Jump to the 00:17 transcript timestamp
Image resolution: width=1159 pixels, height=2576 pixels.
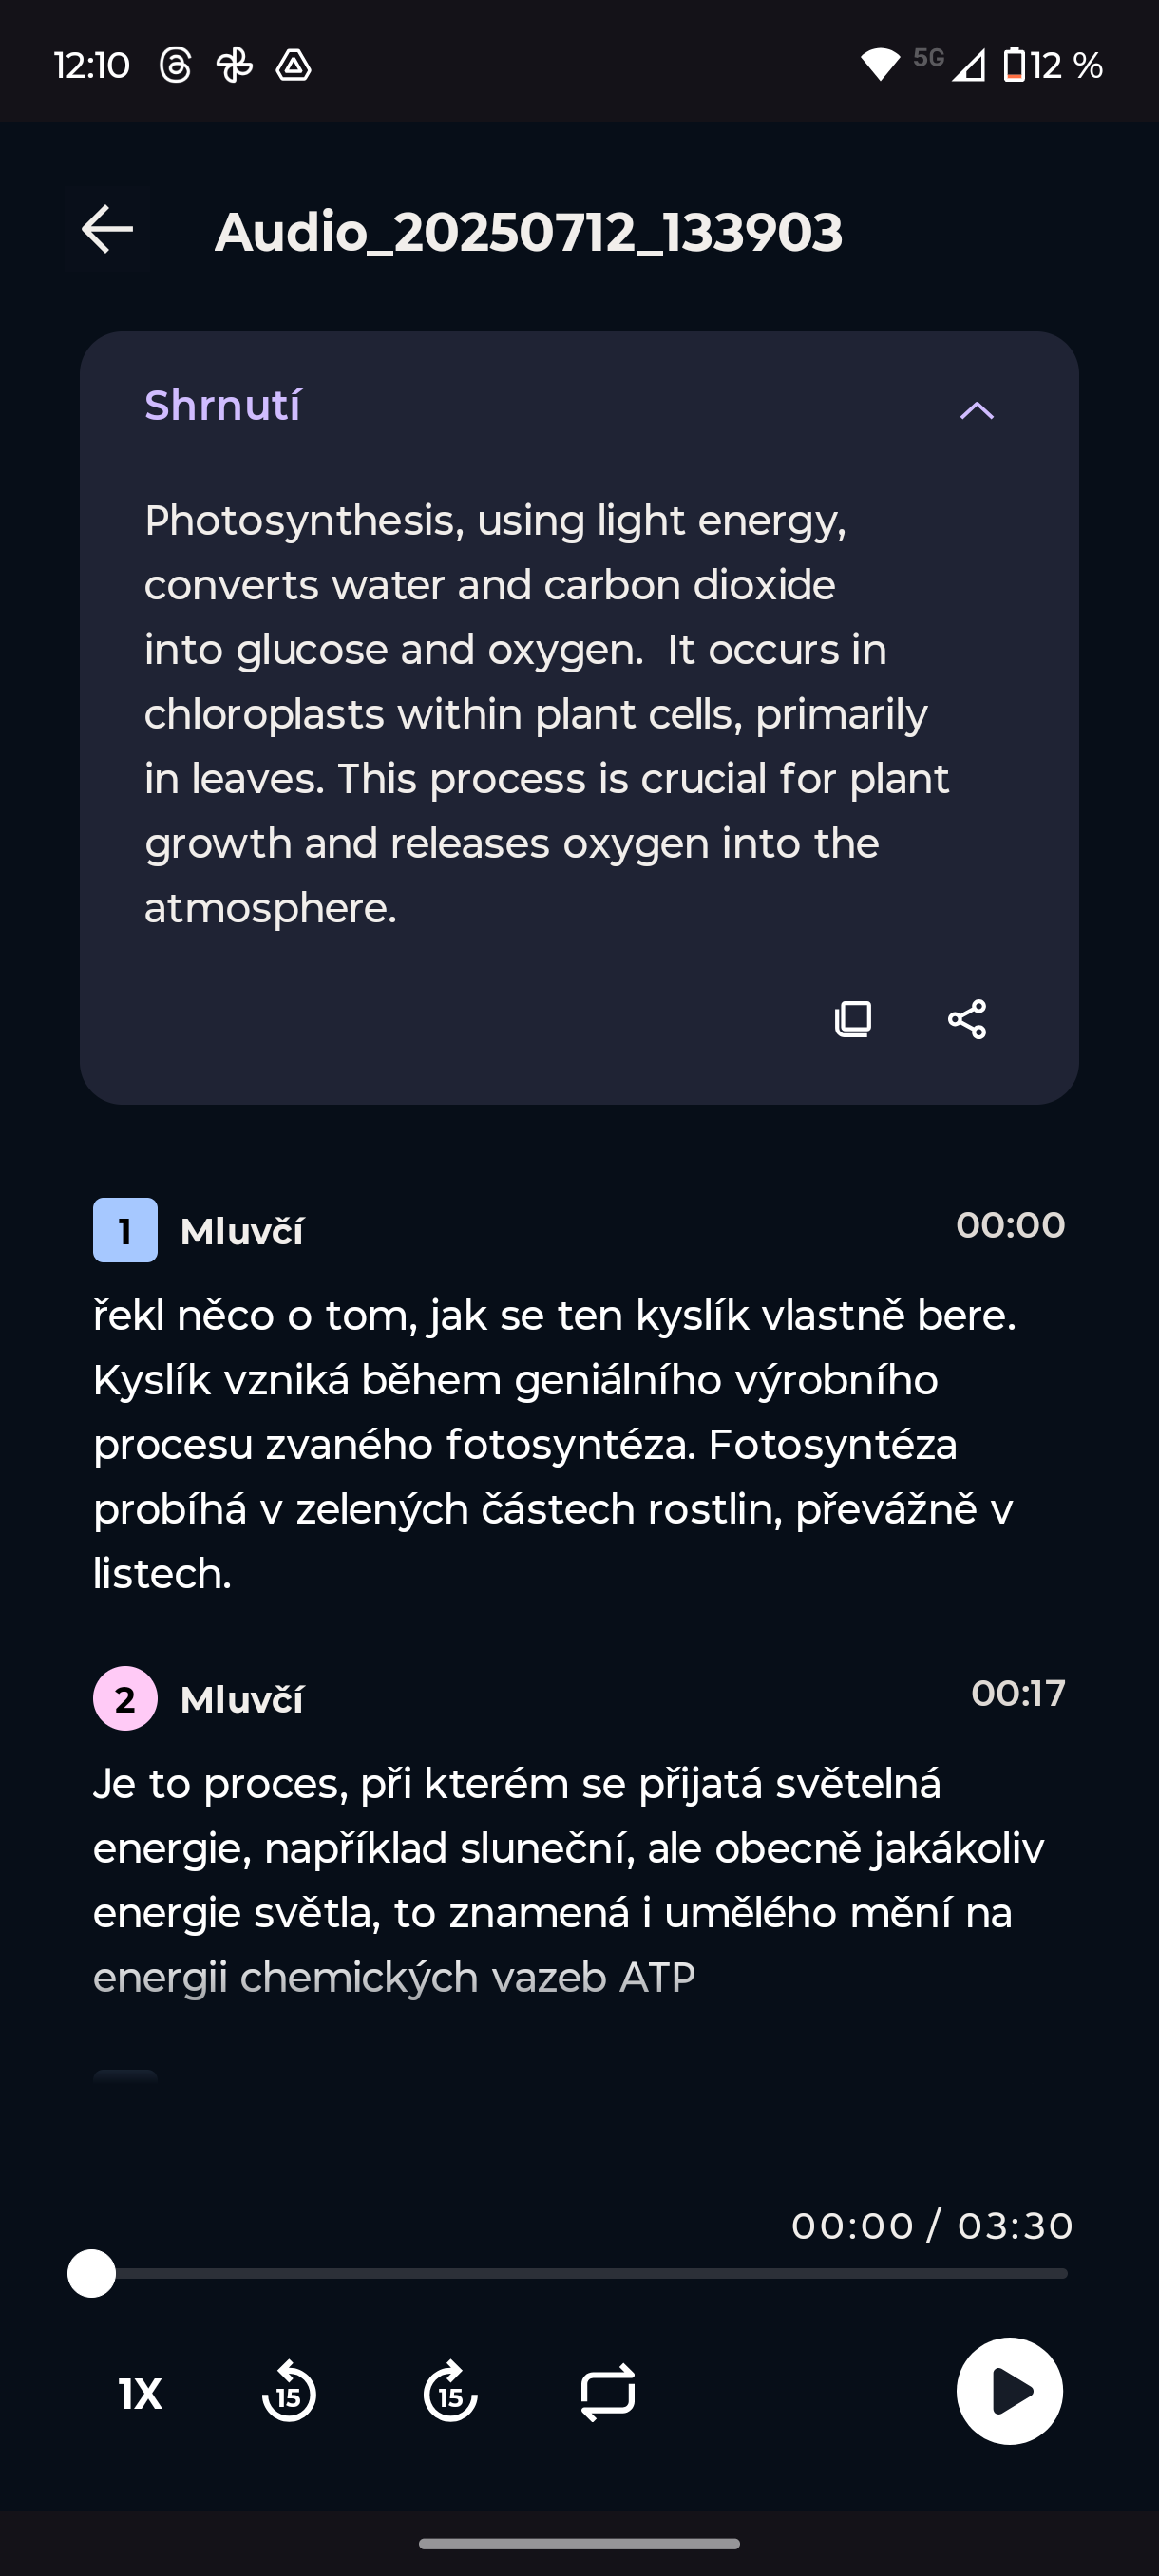[1017, 1693]
